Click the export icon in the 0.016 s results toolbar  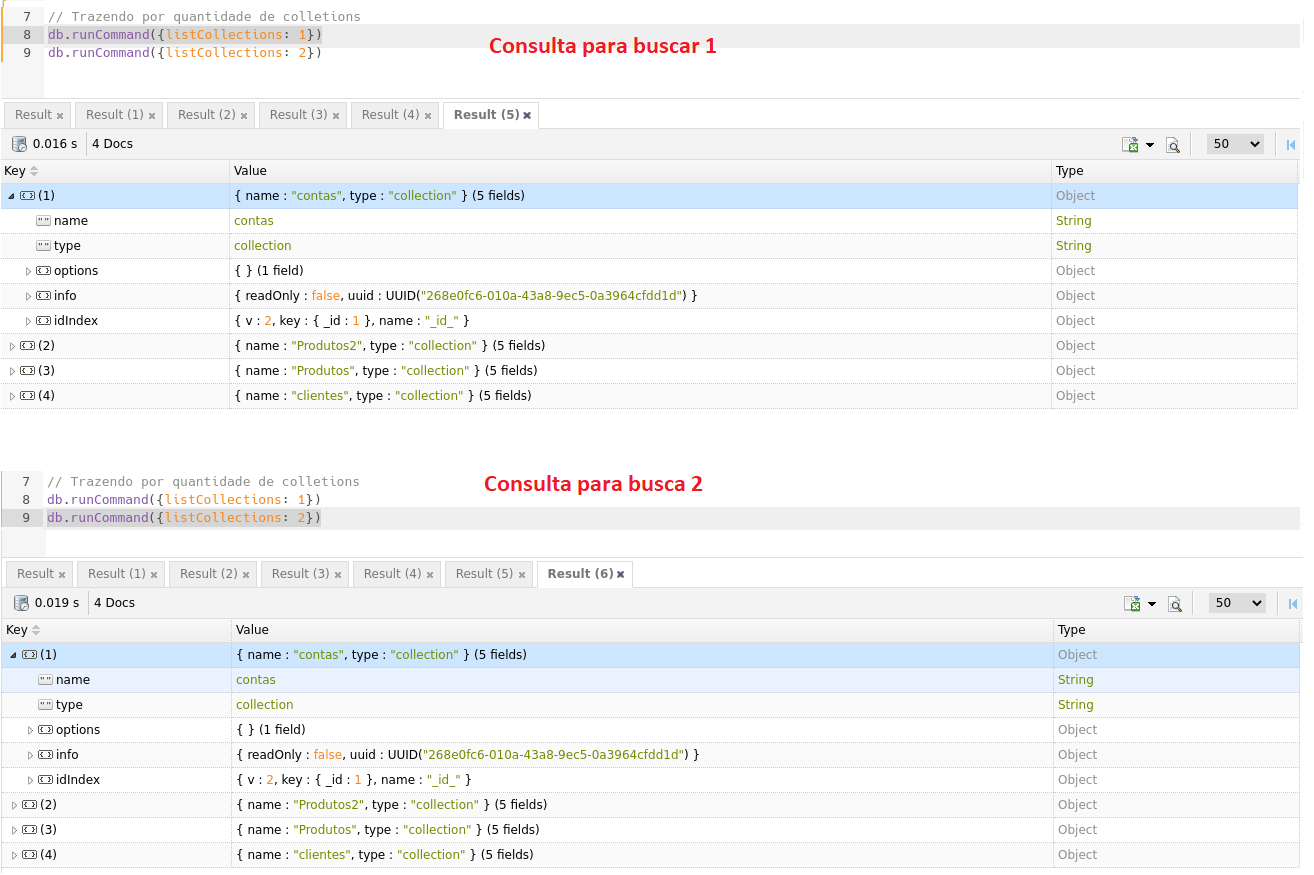pos(1131,145)
